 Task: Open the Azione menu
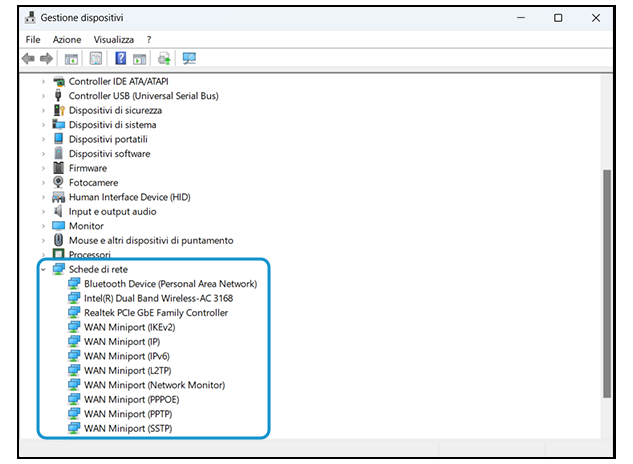coord(67,40)
